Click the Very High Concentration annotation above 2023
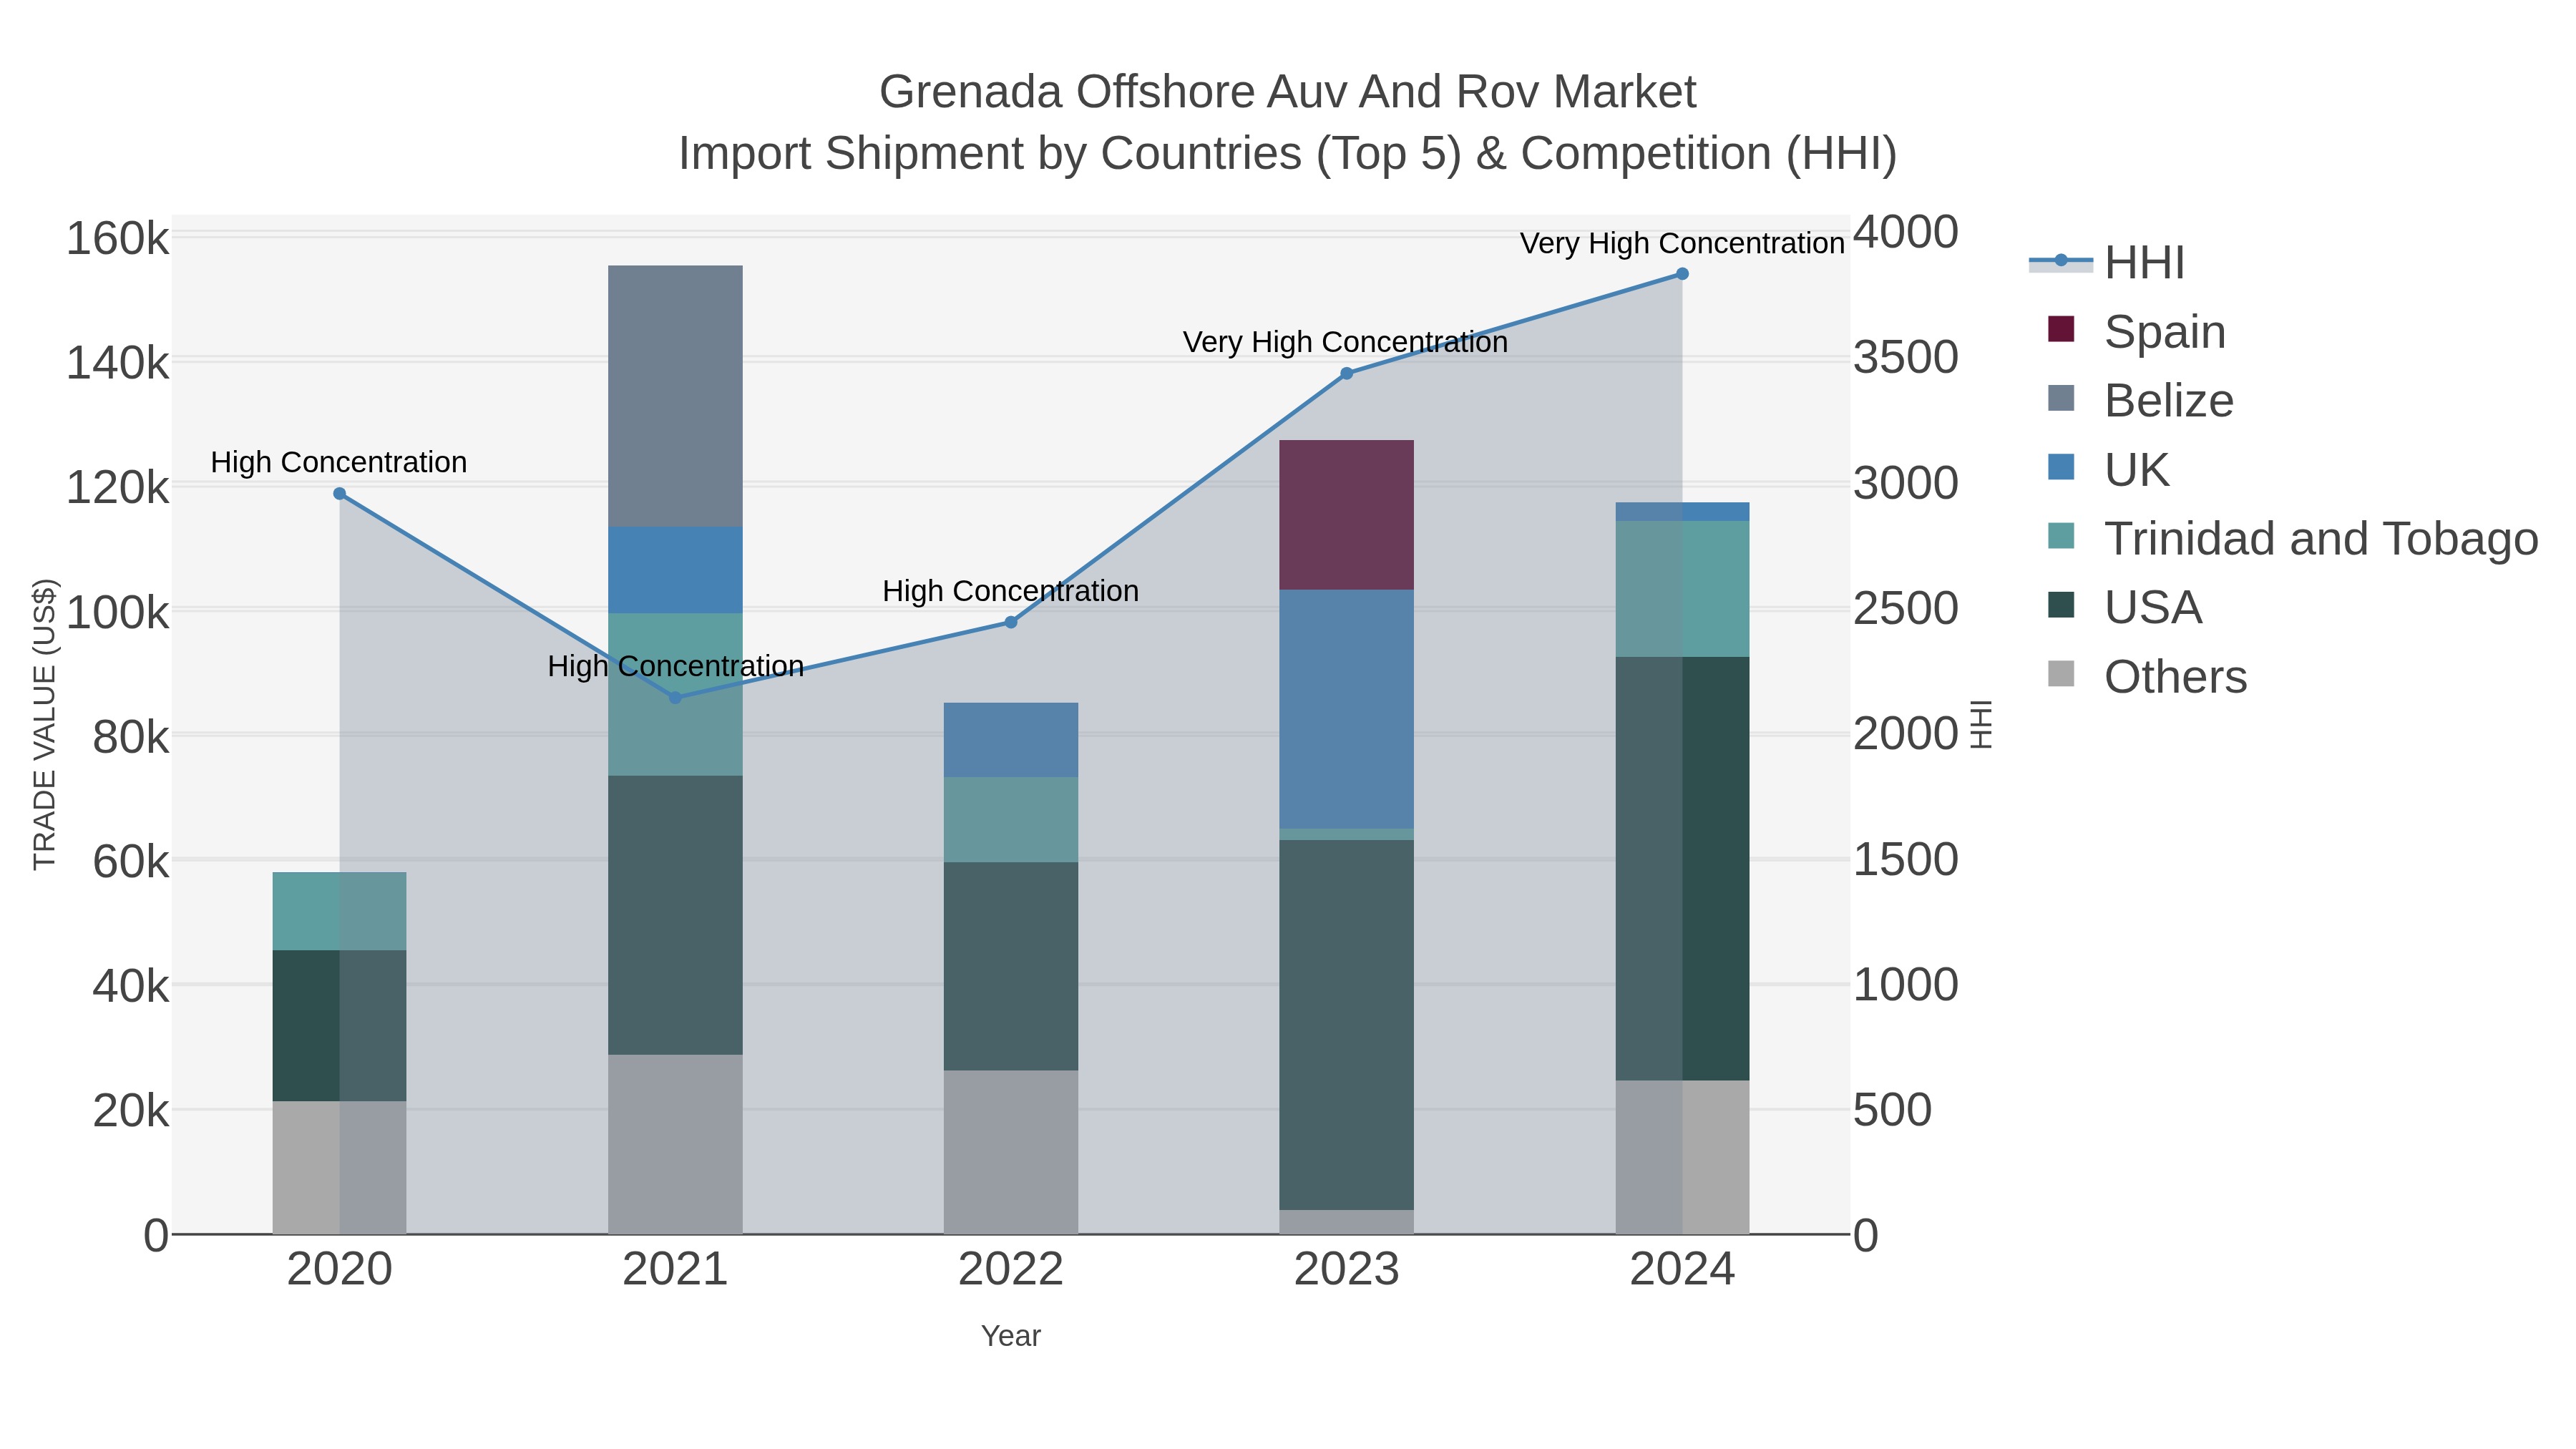Image resolution: width=2576 pixels, height=1449 pixels. [1345, 343]
